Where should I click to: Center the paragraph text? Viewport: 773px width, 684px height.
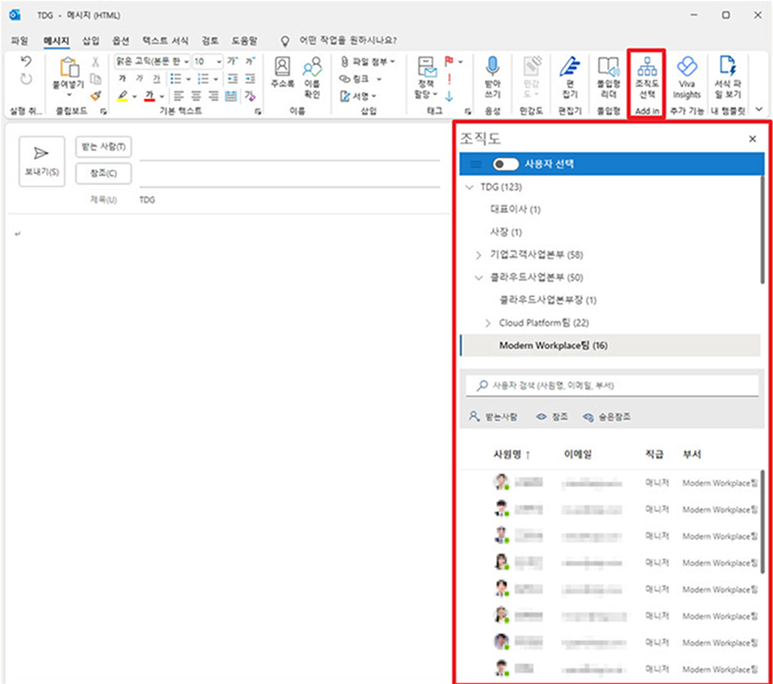point(196,96)
